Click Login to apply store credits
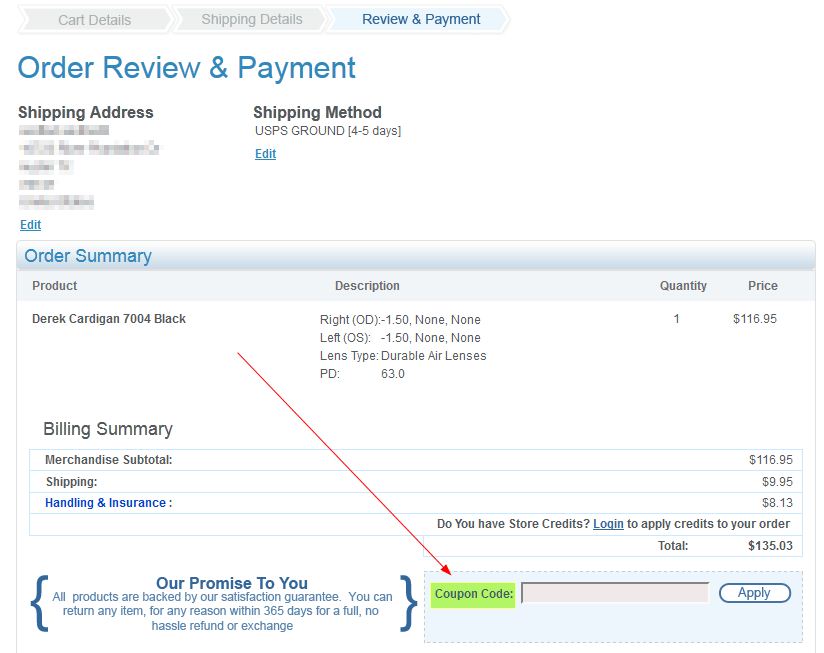 [x=608, y=523]
